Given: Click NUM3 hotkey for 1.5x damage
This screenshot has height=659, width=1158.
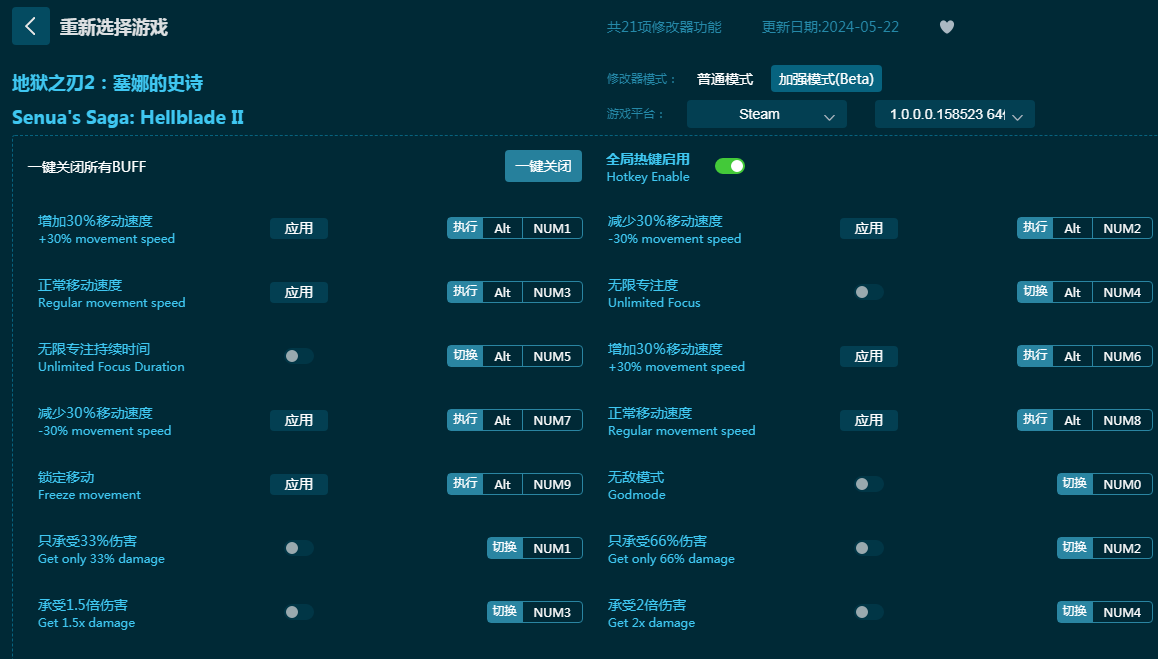Looking at the screenshot, I should (x=535, y=612).
